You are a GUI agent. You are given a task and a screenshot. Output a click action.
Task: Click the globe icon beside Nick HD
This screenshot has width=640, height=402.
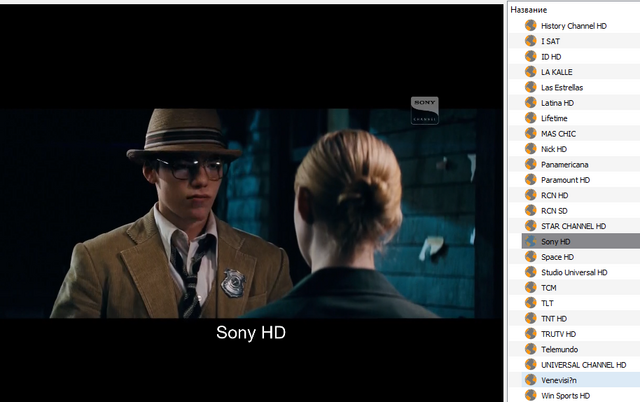click(531, 149)
